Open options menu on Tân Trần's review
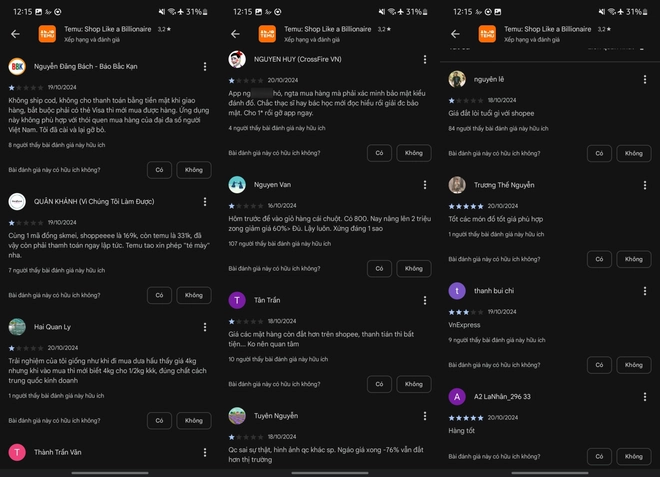The height and width of the screenshot is (477, 660). click(x=425, y=300)
